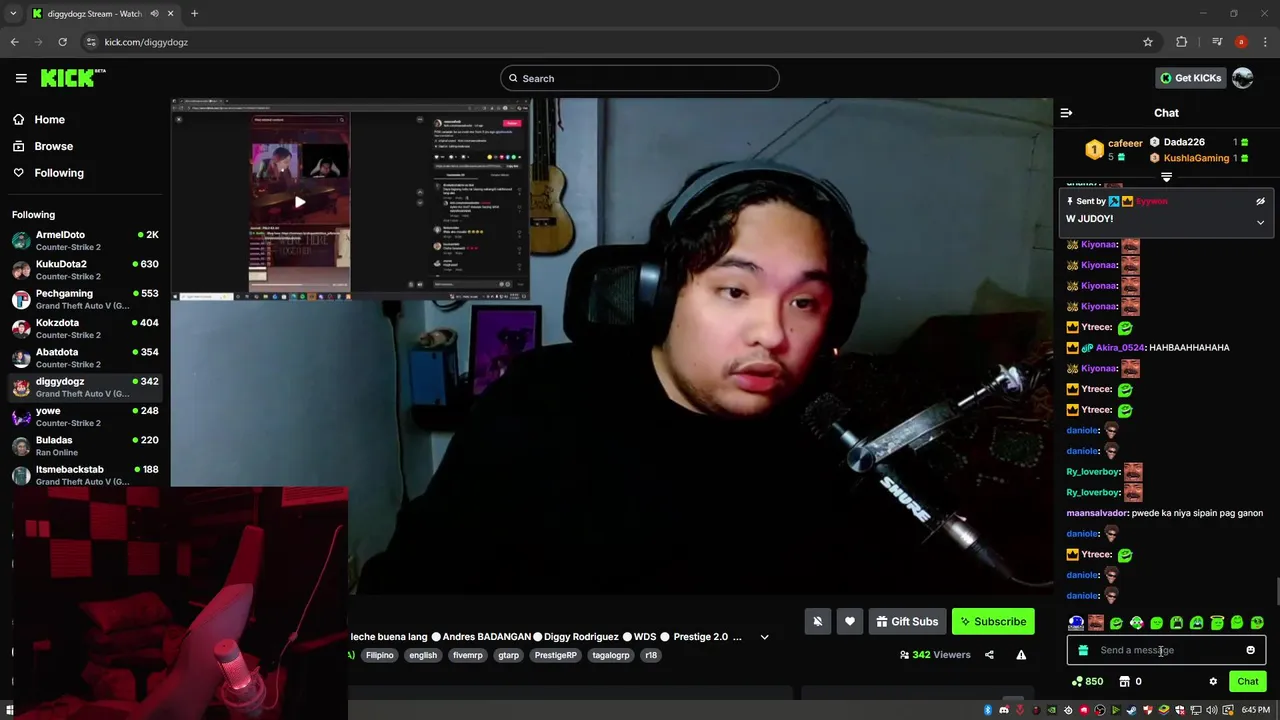This screenshot has height=720, width=1280.
Task: Open KukuDota2 channel
Action: [85, 270]
